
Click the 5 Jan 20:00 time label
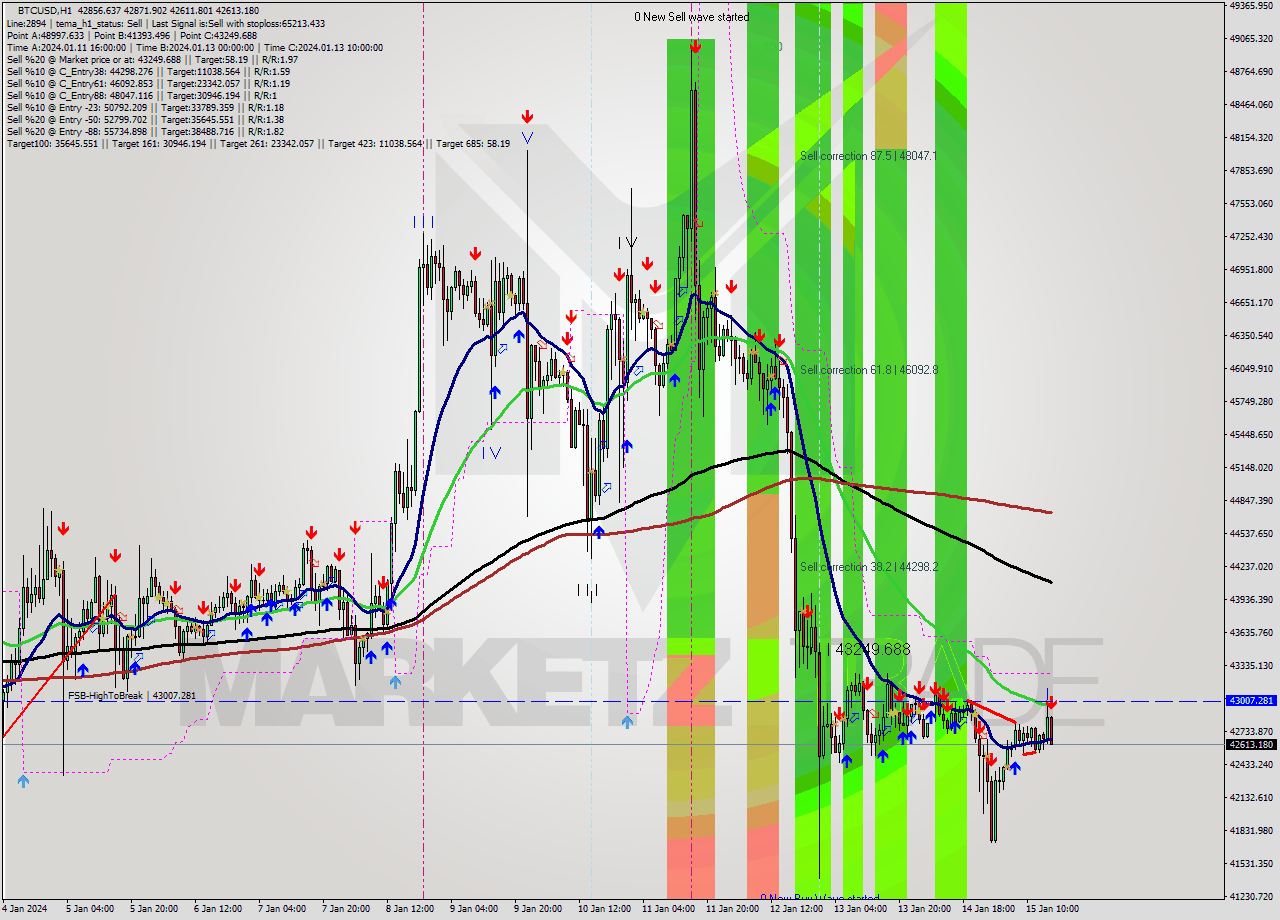point(152,909)
